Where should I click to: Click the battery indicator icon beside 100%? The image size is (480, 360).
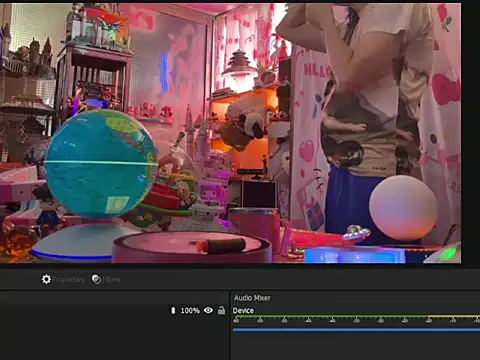coord(173,311)
